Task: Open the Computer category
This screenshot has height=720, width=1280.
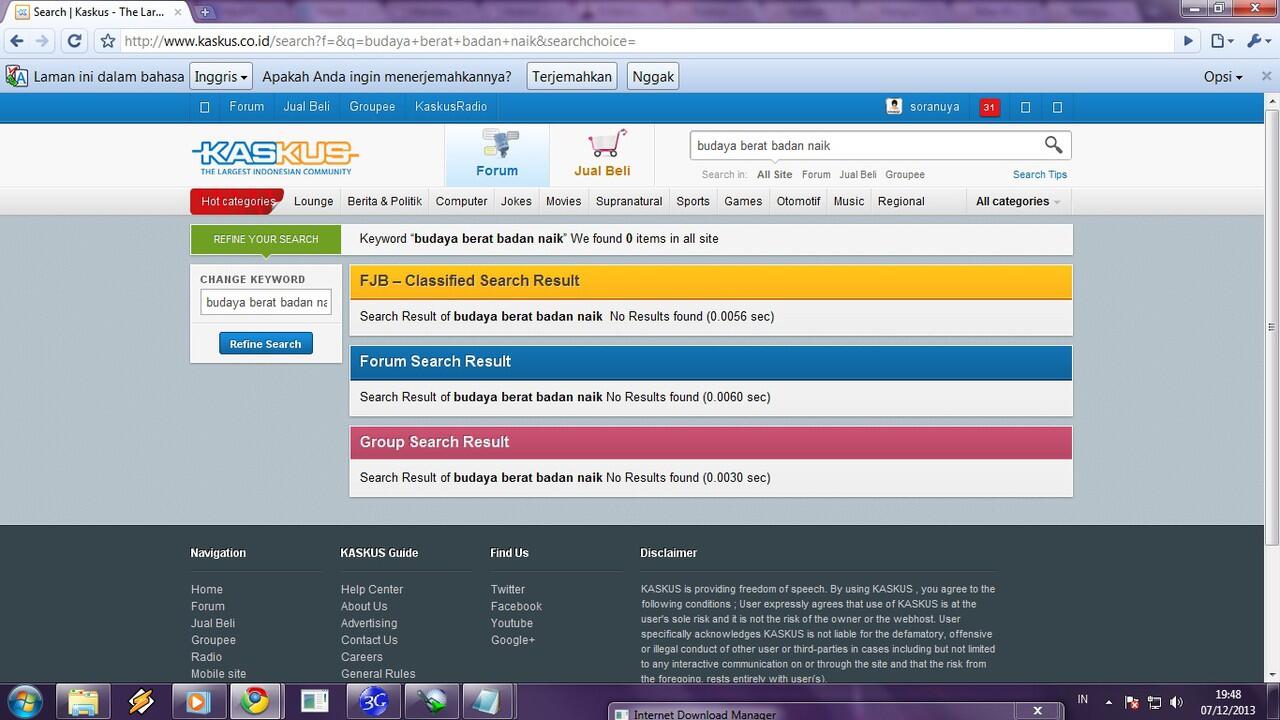Action: [462, 201]
